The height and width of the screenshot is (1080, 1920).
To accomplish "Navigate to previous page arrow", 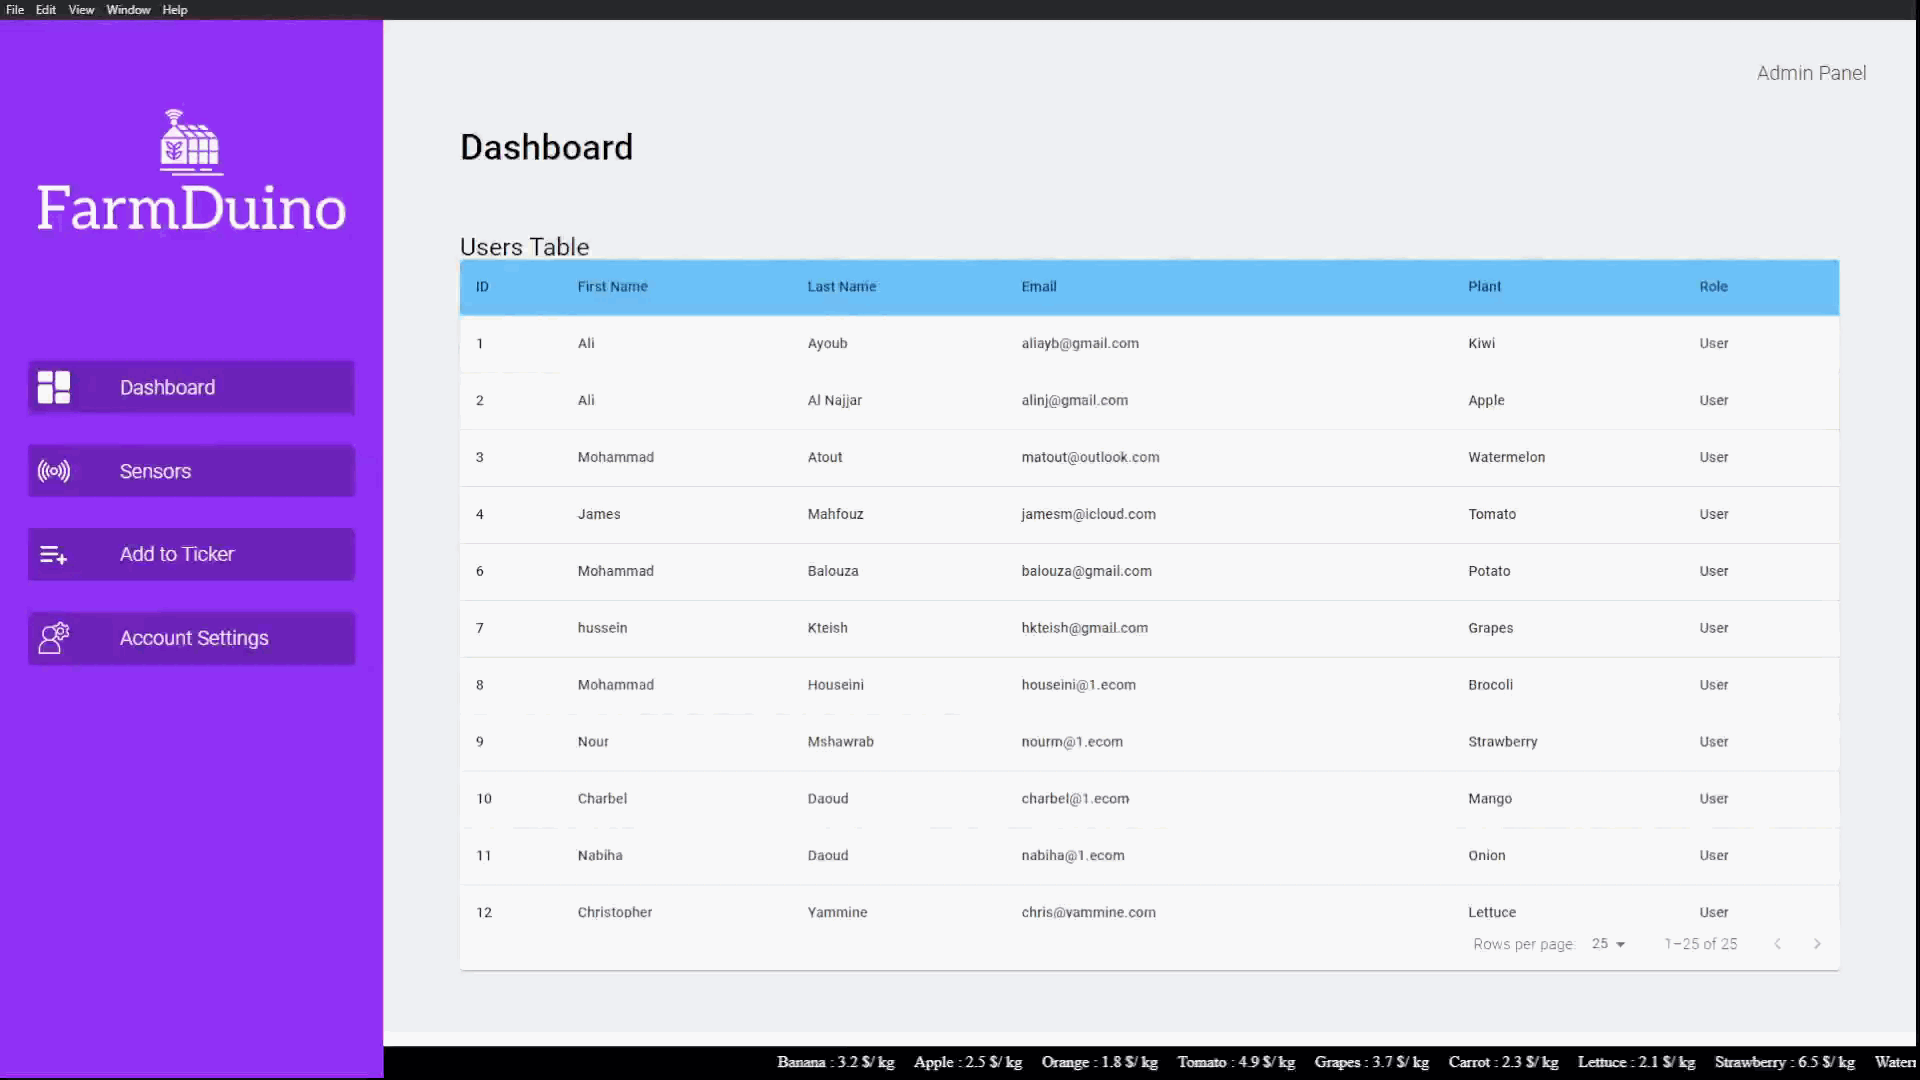I will tap(1778, 943).
